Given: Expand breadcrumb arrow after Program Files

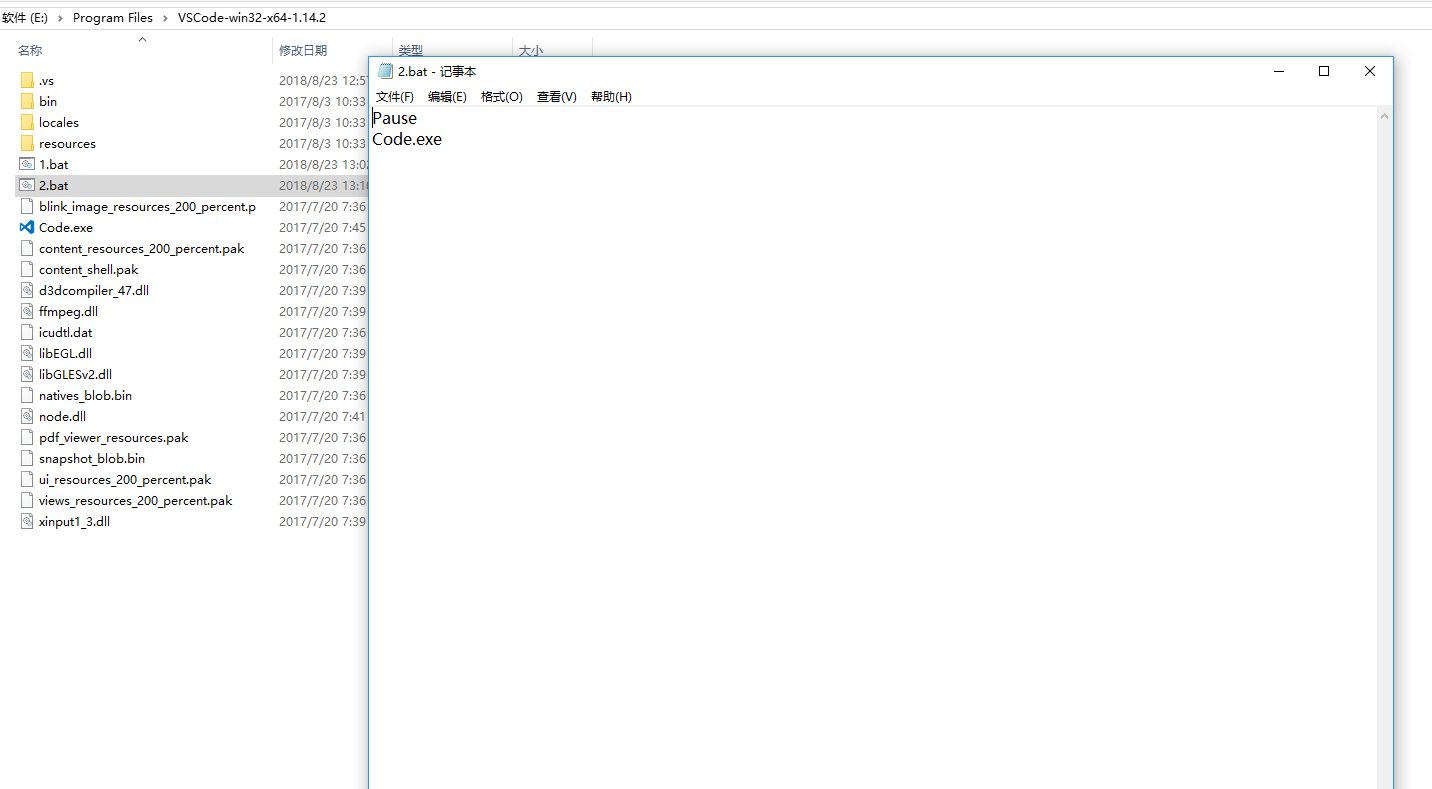Looking at the screenshot, I should click(165, 18).
